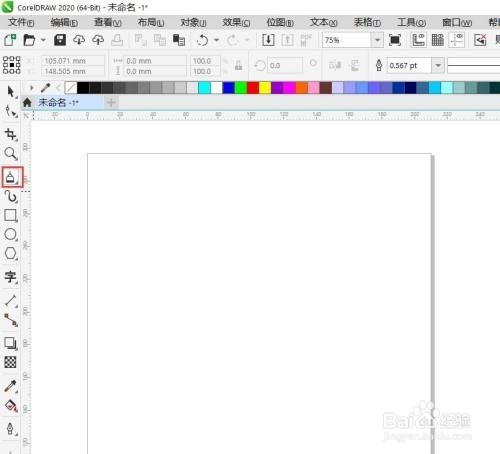500x454 pixels.
Task: Click the paste clipboard icon
Action: tap(179, 40)
